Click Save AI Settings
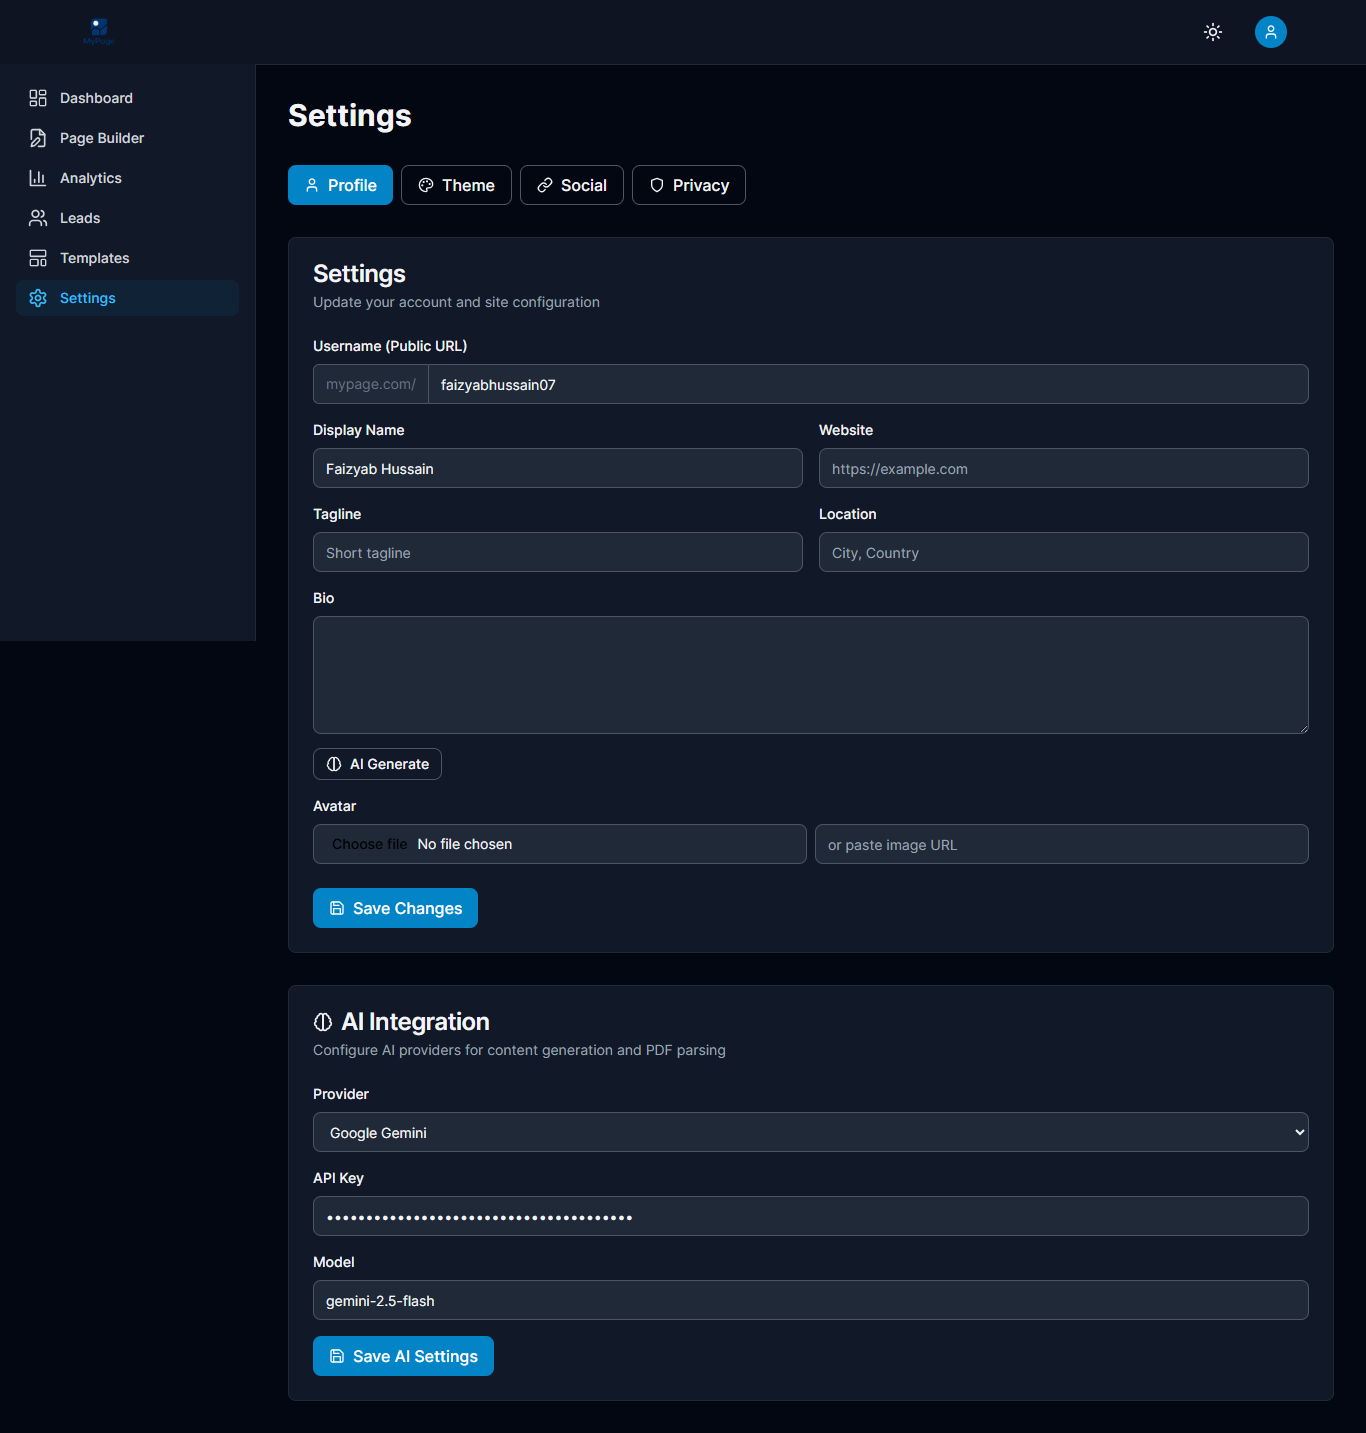 pos(402,1356)
